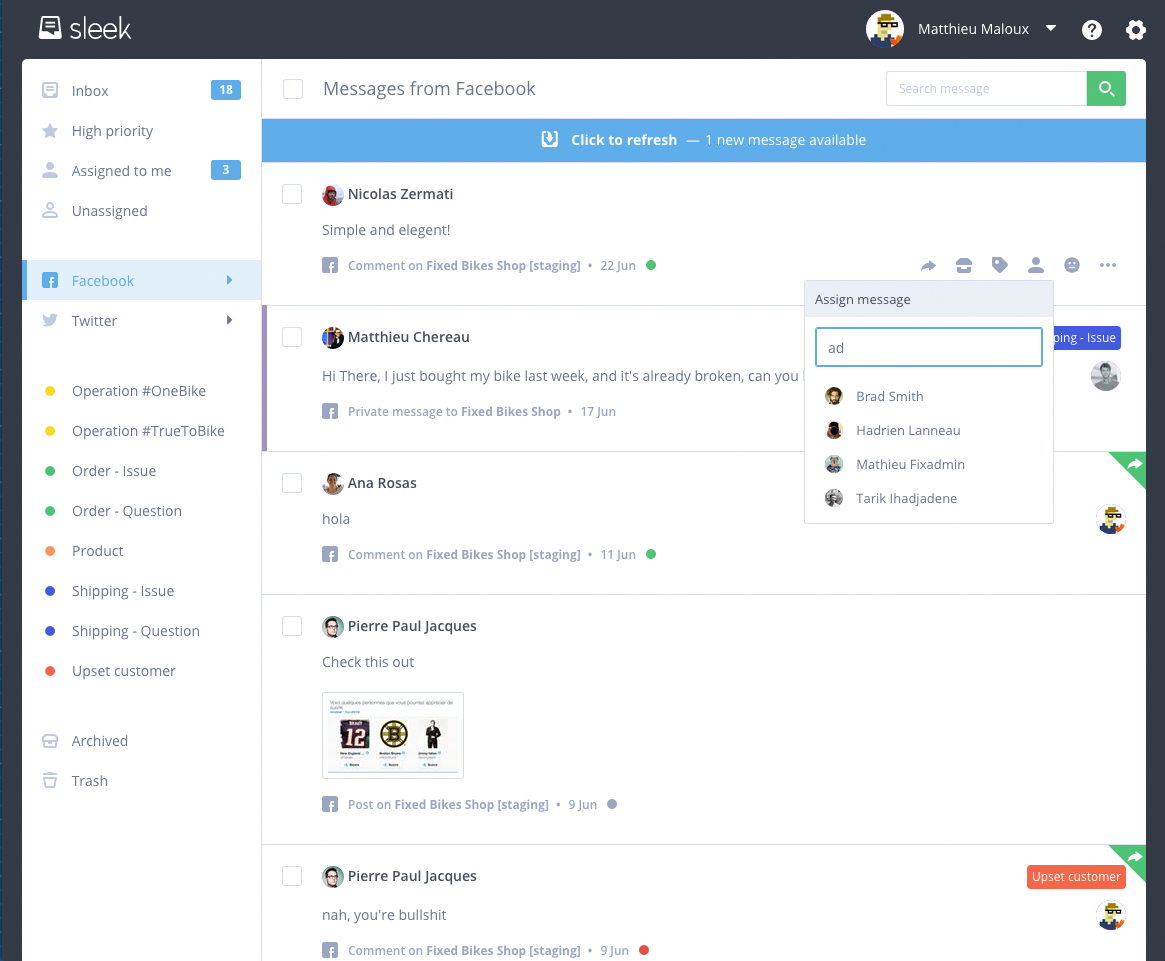Click Upset customer red label on message
The width and height of the screenshot is (1165, 961).
click(1076, 877)
